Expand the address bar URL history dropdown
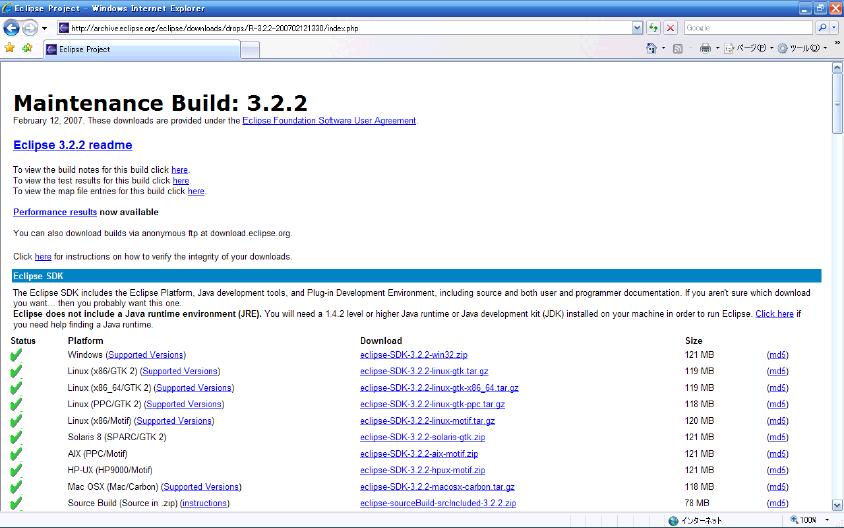This screenshot has height=528, width=844. [x=637, y=28]
